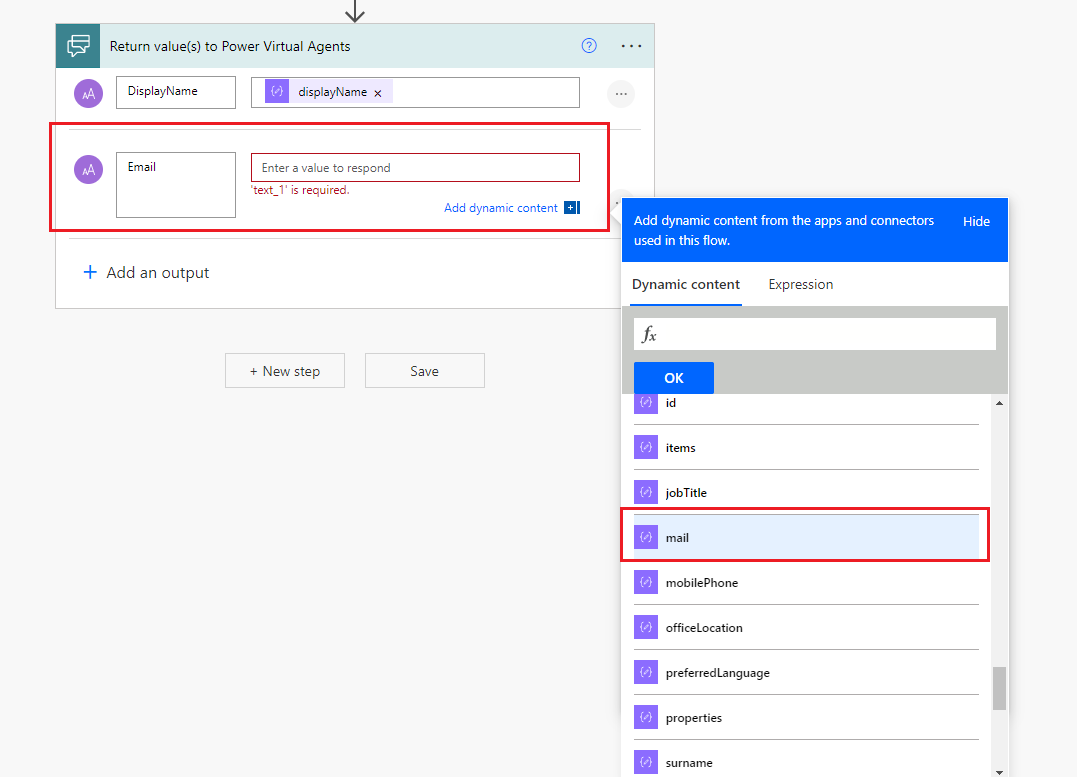Viewport: 1077px width, 777px height.
Task: Save the flow
Action: pos(424,371)
